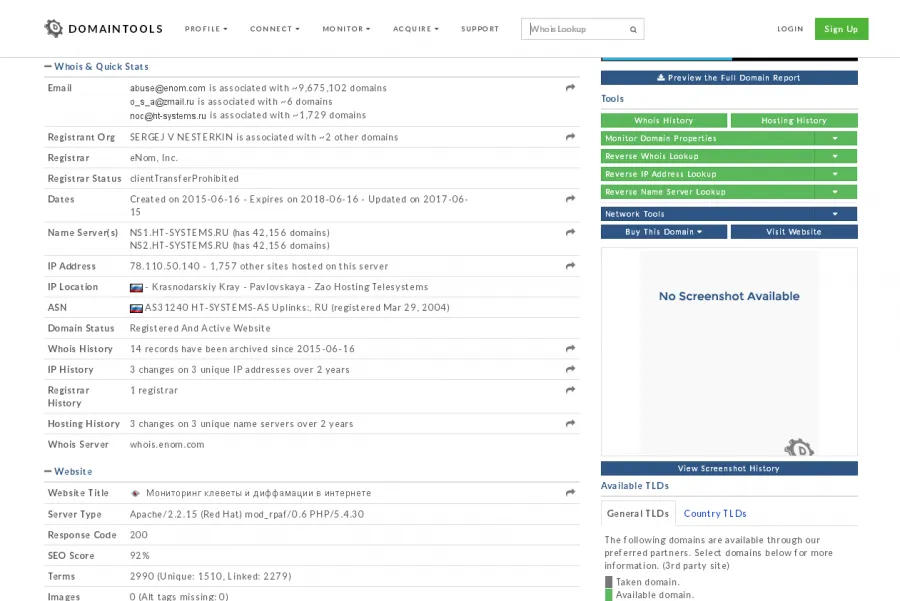
Task: Open the Whois History tool button
Action: [x=664, y=121]
